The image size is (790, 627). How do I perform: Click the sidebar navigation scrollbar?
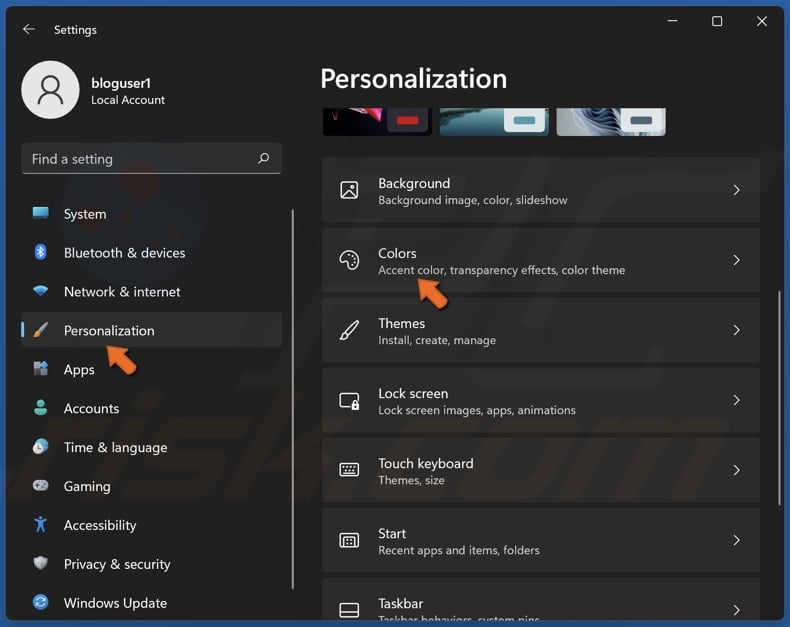[293, 399]
